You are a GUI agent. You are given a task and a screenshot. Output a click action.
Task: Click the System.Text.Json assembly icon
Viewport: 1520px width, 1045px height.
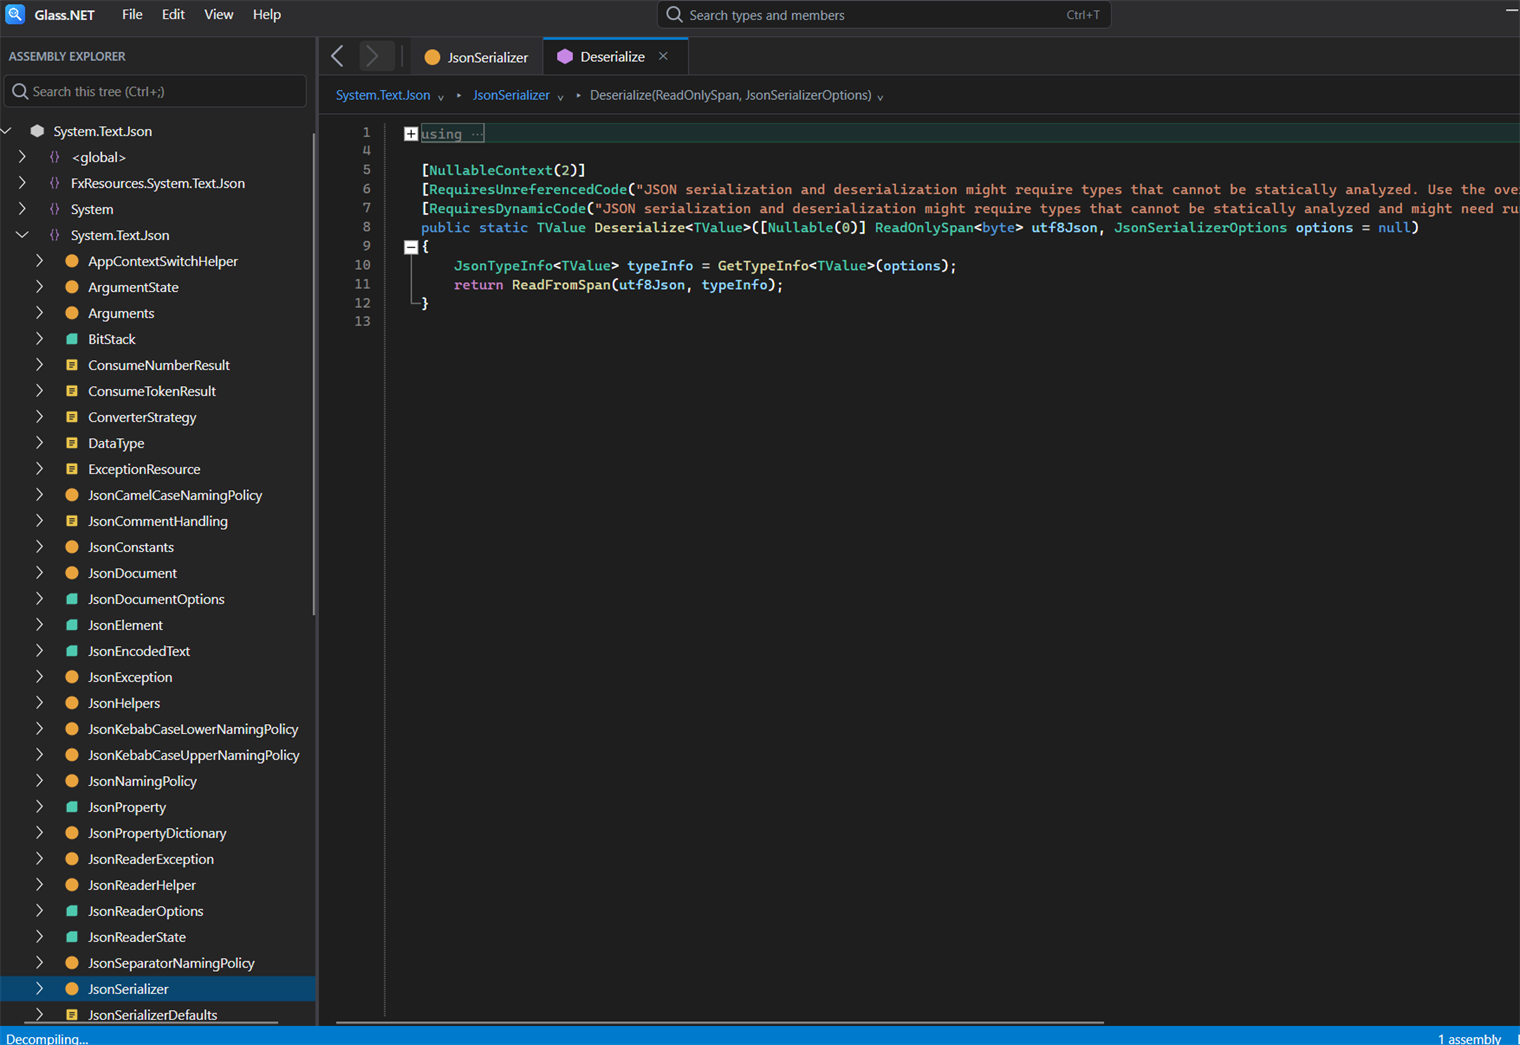37,131
